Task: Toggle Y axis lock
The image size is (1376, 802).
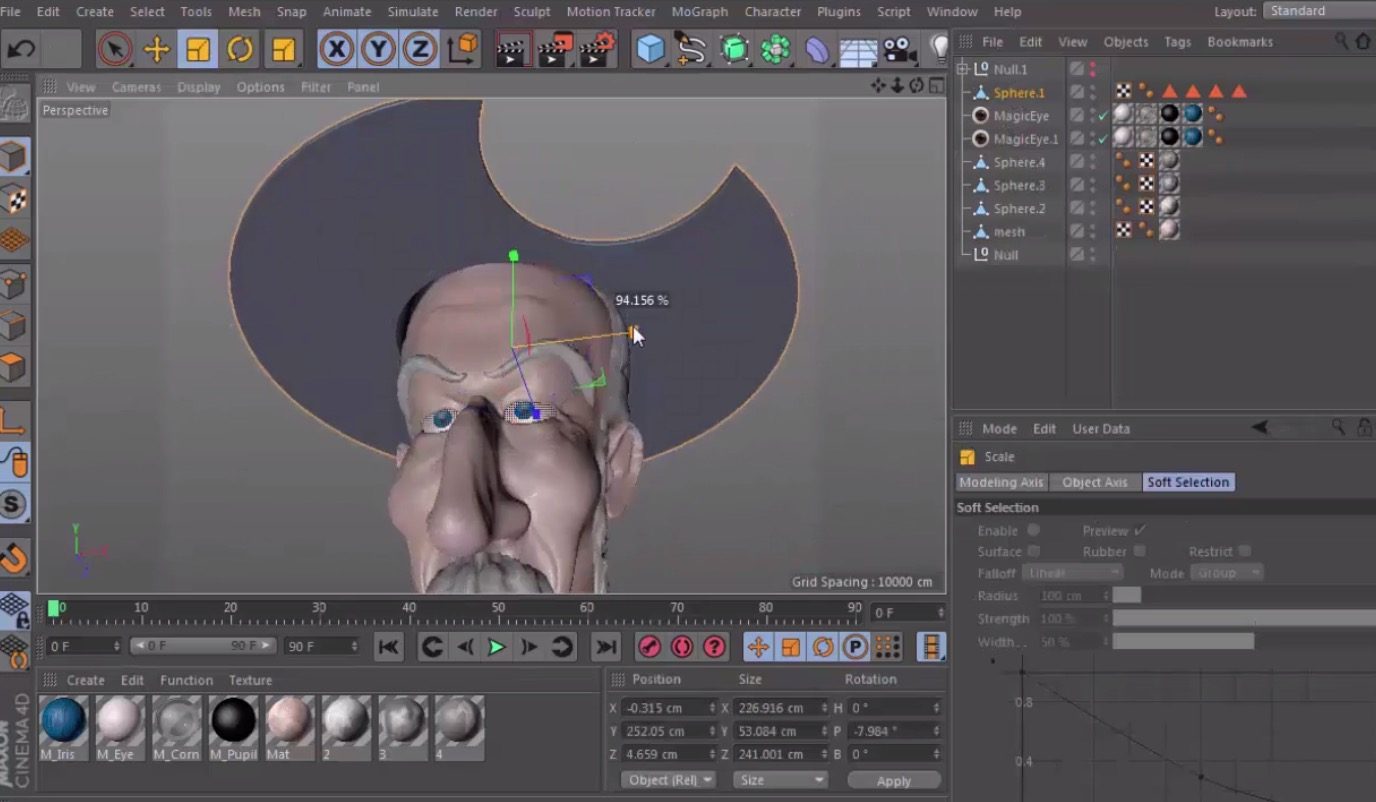Action: tap(378, 49)
